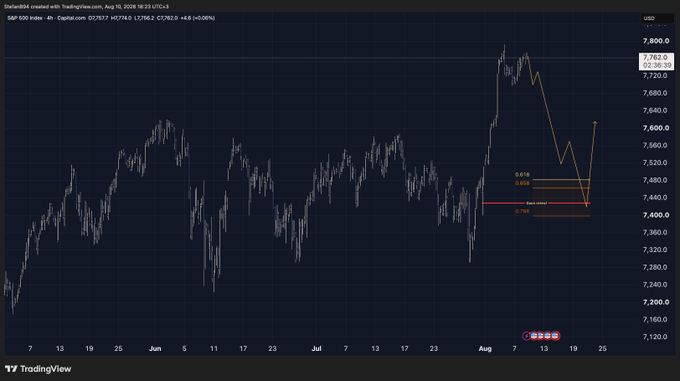Click the 7,120.0 price axis label
Screen dimensions: 680x381
tap(655, 337)
